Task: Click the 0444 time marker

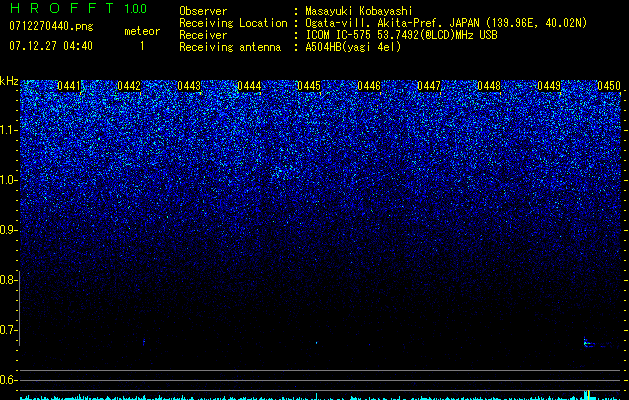Action: [249, 86]
